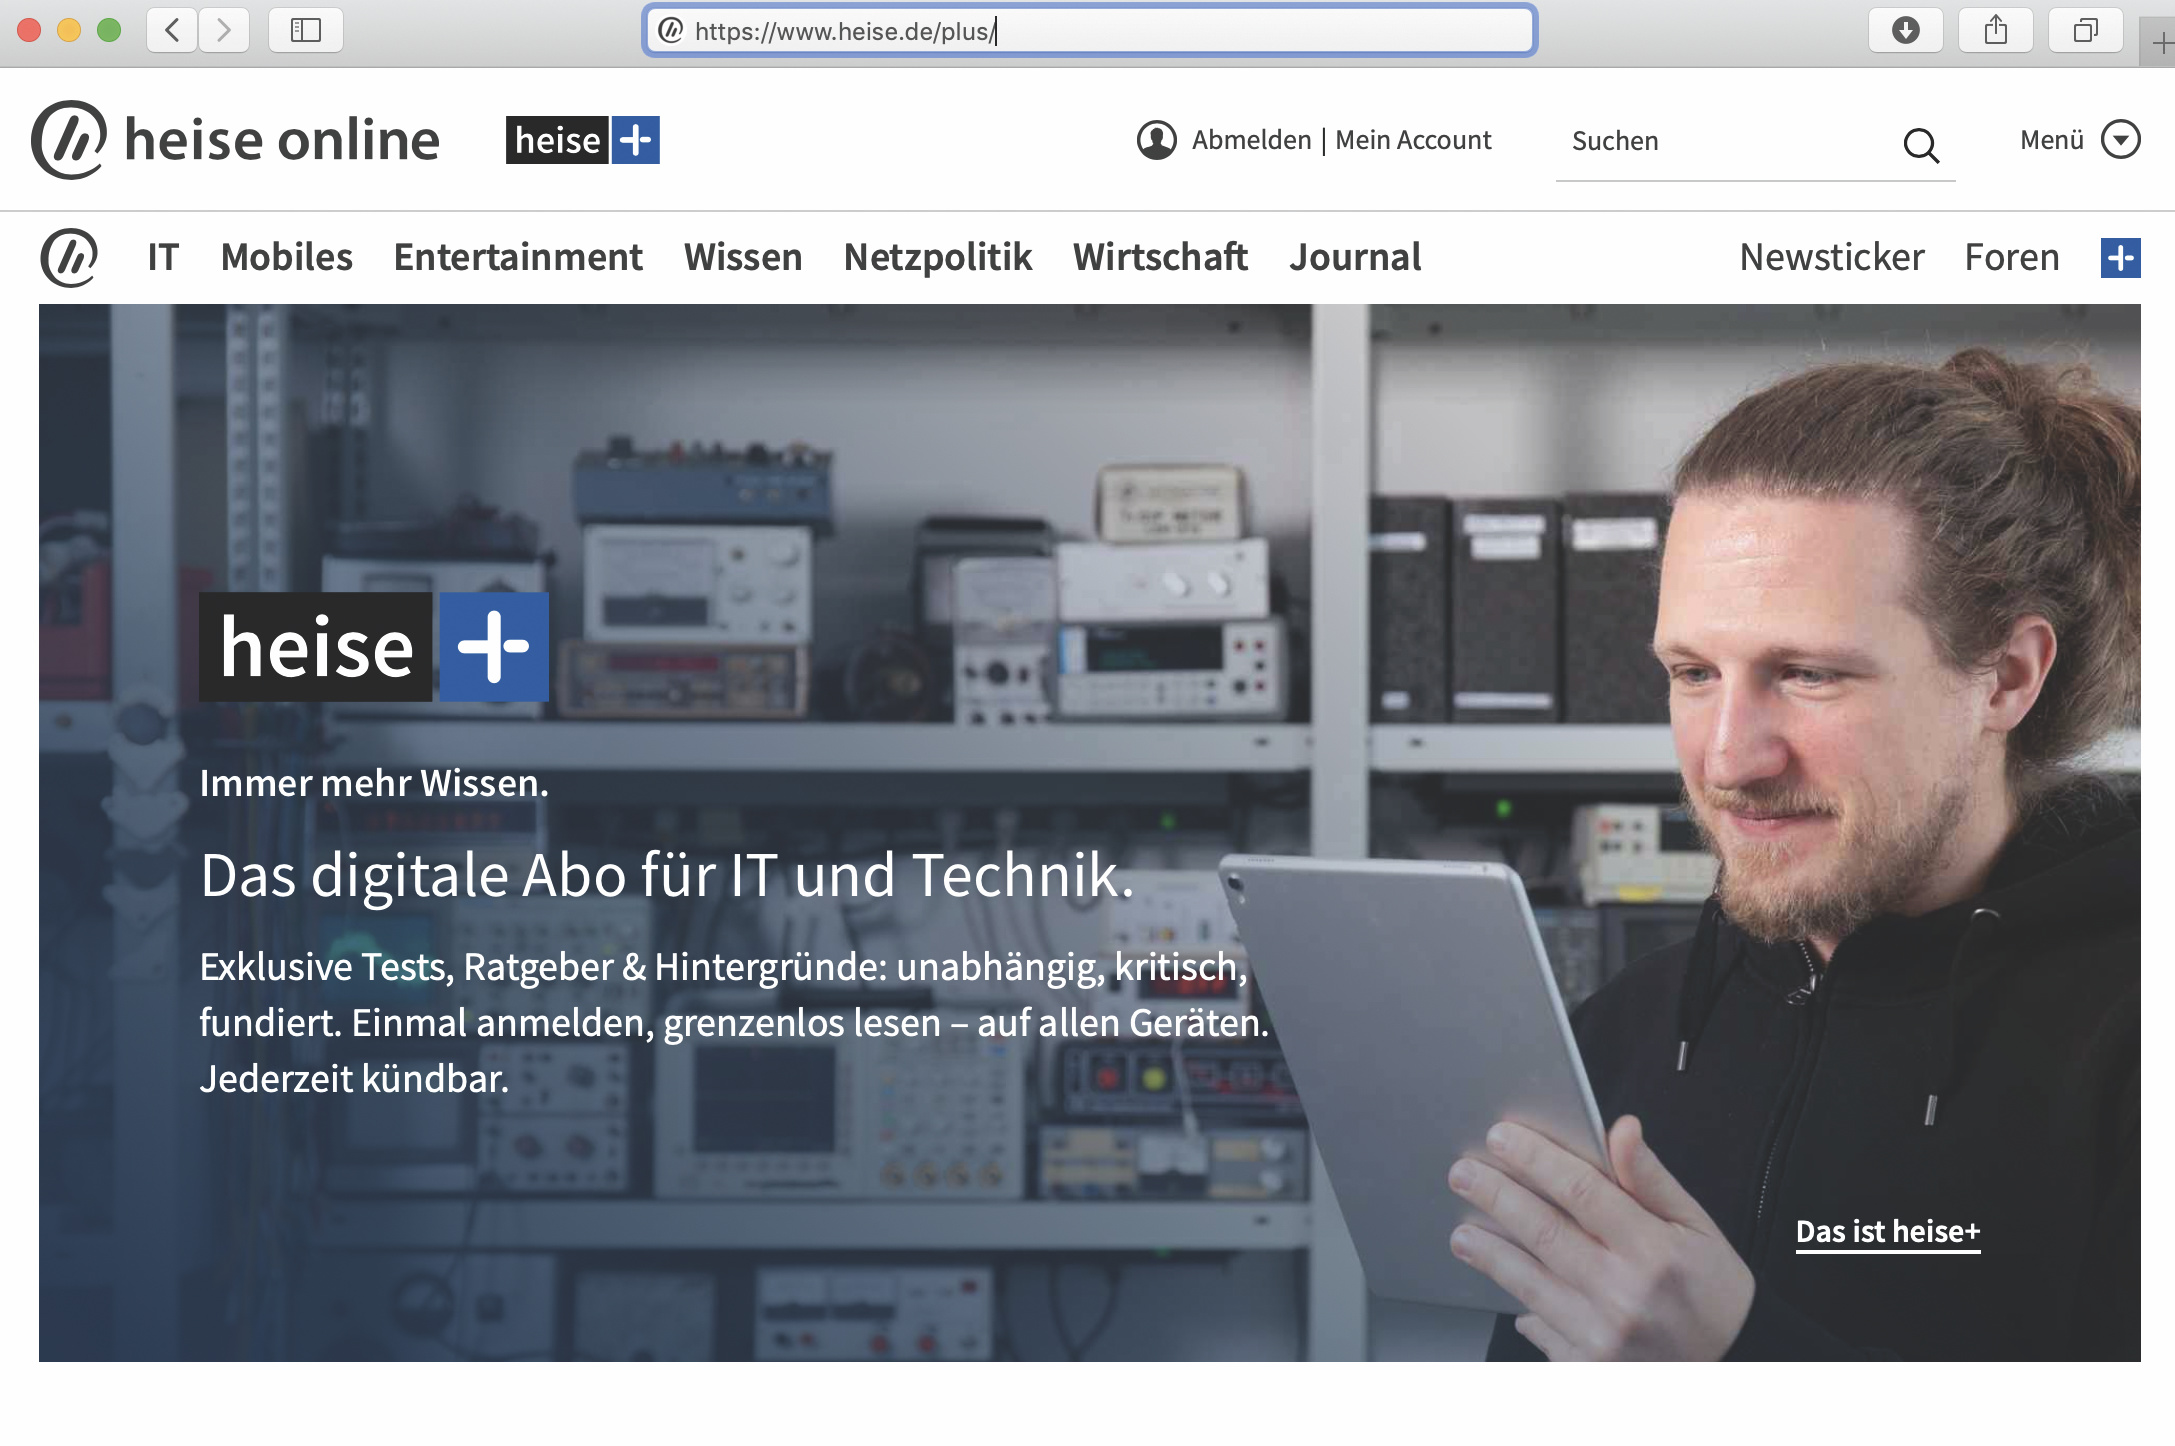Show tab overview icon
Screen dimensions: 2175x1446
pyautogui.click(x=2085, y=30)
